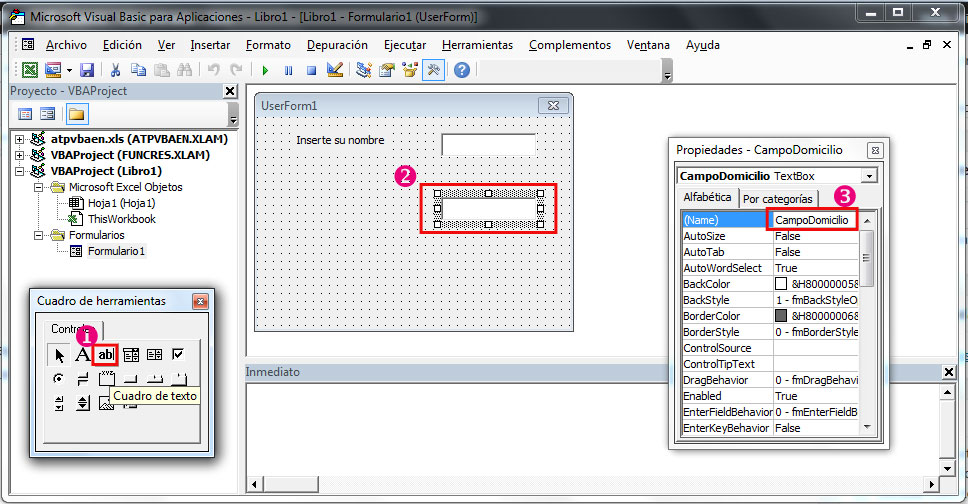Open Visual Basic Help question mark icon
Image resolution: width=968 pixels, height=504 pixels.
tap(462, 70)
